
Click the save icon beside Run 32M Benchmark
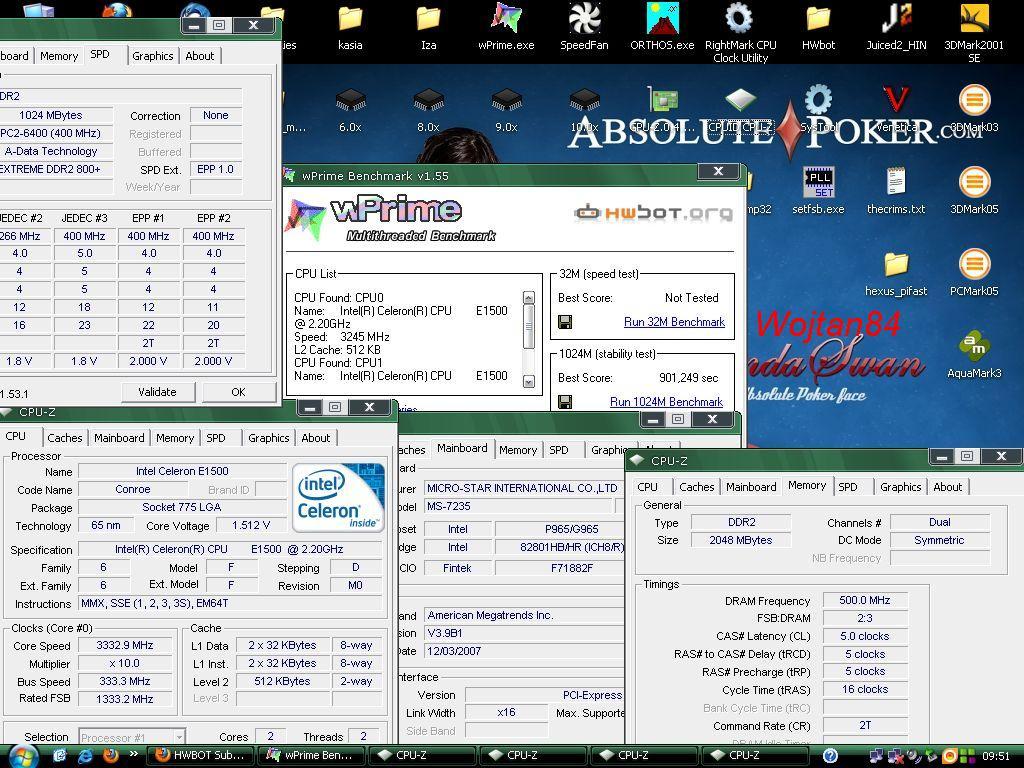565,321
